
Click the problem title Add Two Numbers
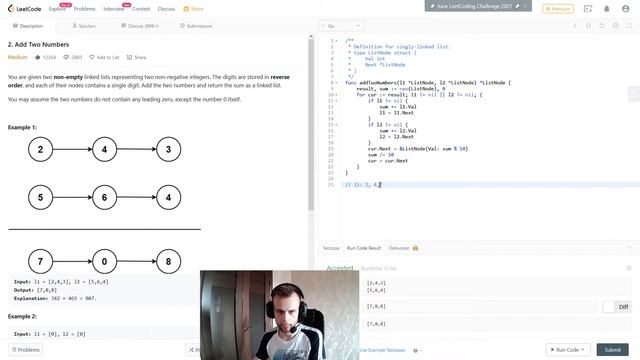tap(38, 44)
